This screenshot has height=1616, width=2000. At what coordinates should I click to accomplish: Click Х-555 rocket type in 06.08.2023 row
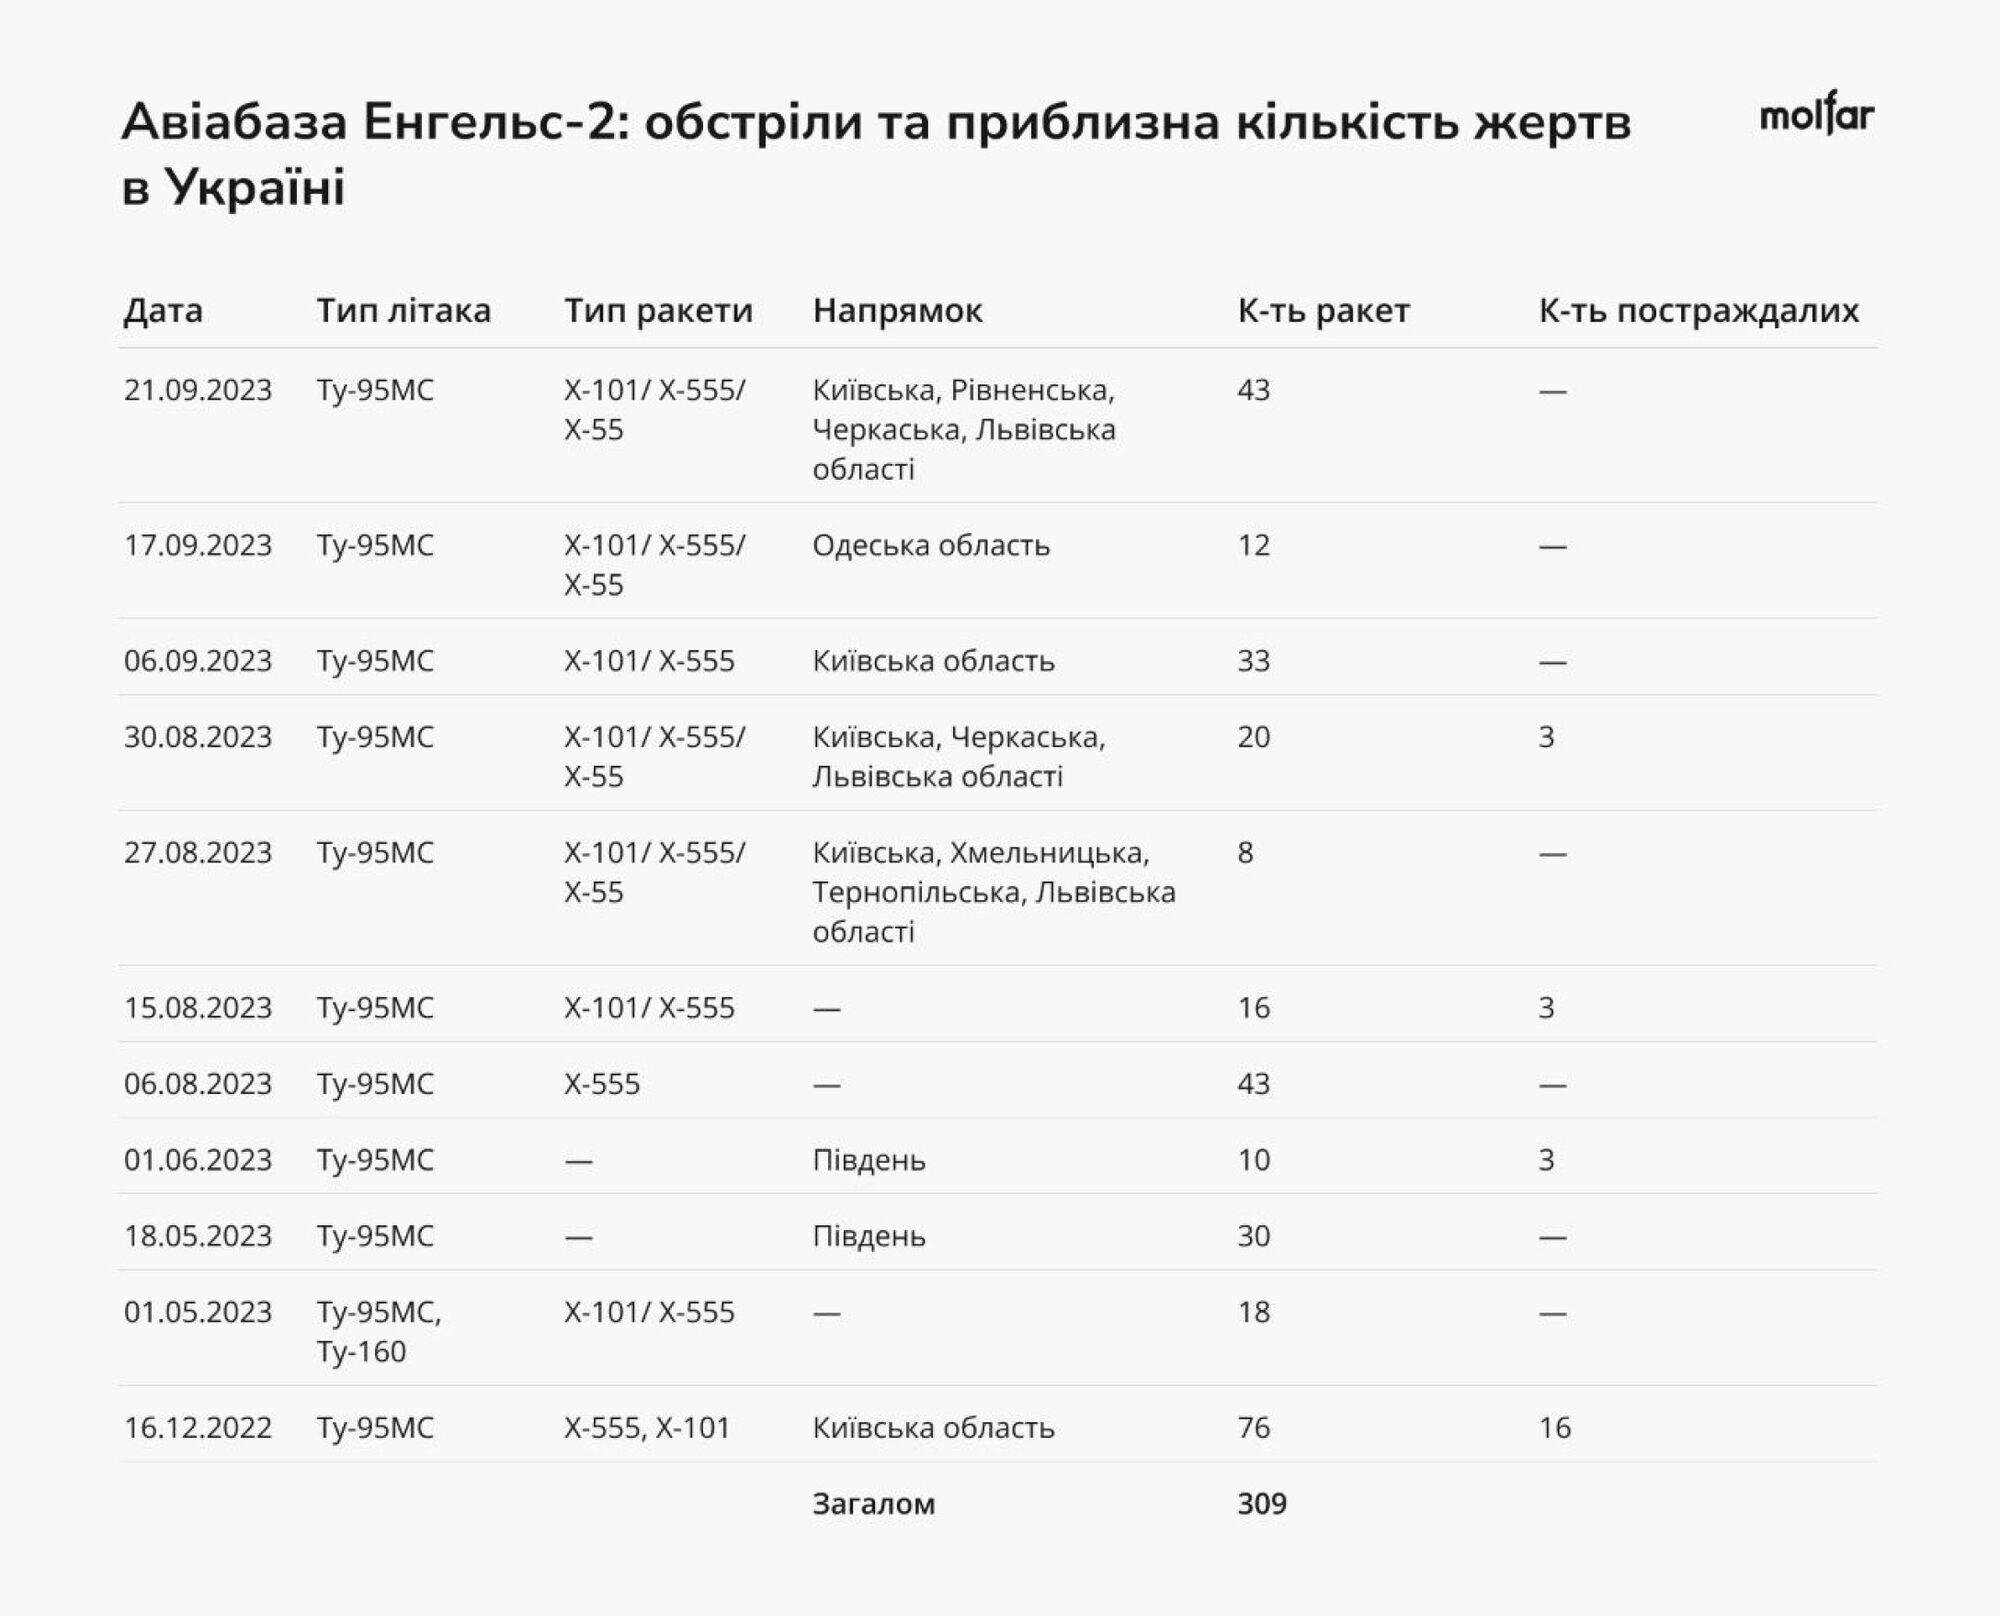601,1084
